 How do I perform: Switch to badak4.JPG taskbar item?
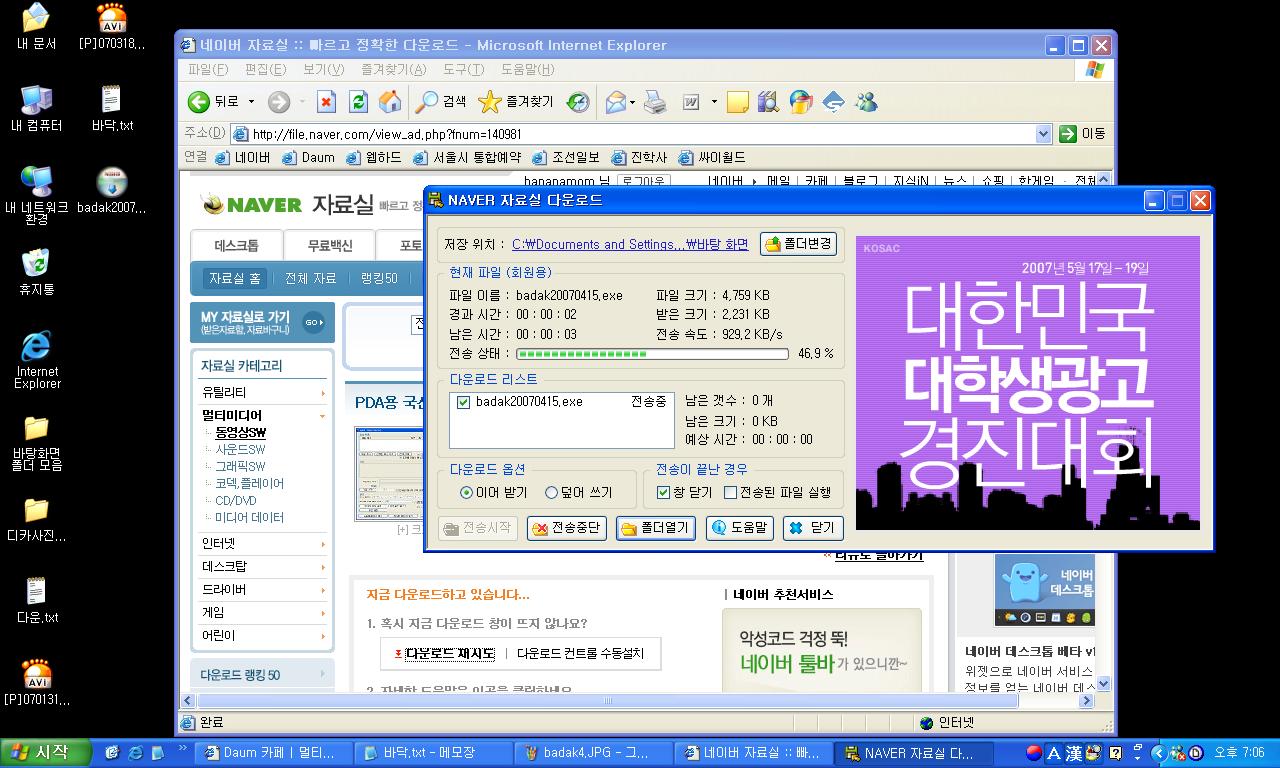tap(594, 753)
